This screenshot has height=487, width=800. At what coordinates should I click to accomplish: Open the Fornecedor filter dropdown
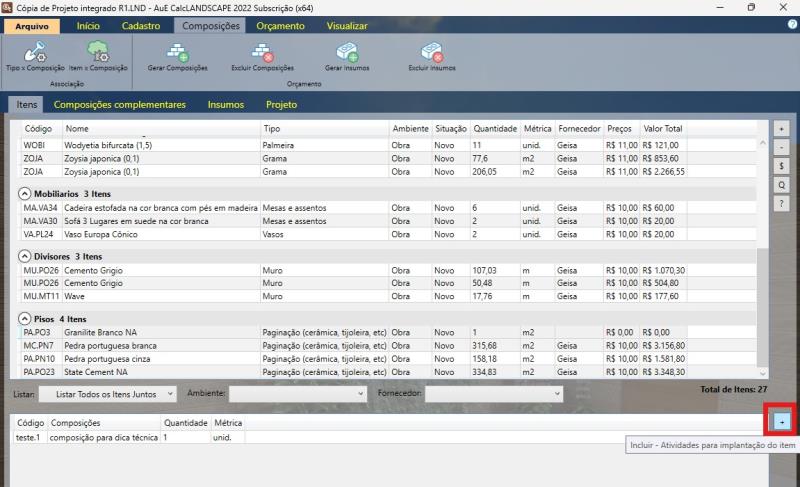click(x=494, y=394)
